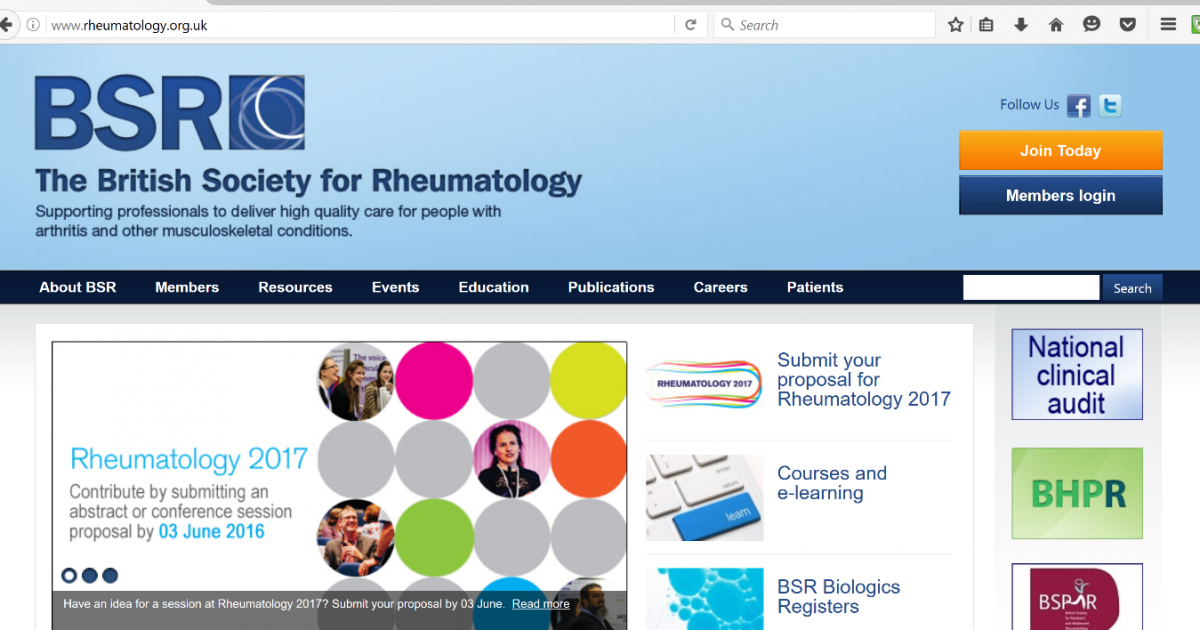Click the browser Search box

coord(825,25)
